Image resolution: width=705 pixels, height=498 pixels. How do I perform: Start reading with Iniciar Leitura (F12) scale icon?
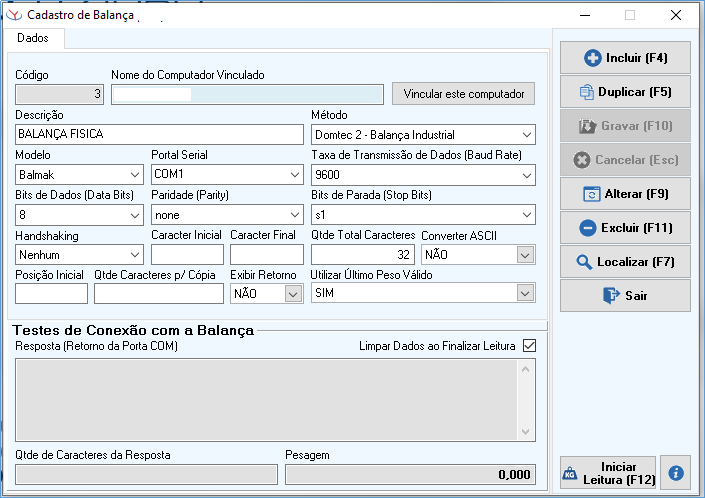click(607, 473)
